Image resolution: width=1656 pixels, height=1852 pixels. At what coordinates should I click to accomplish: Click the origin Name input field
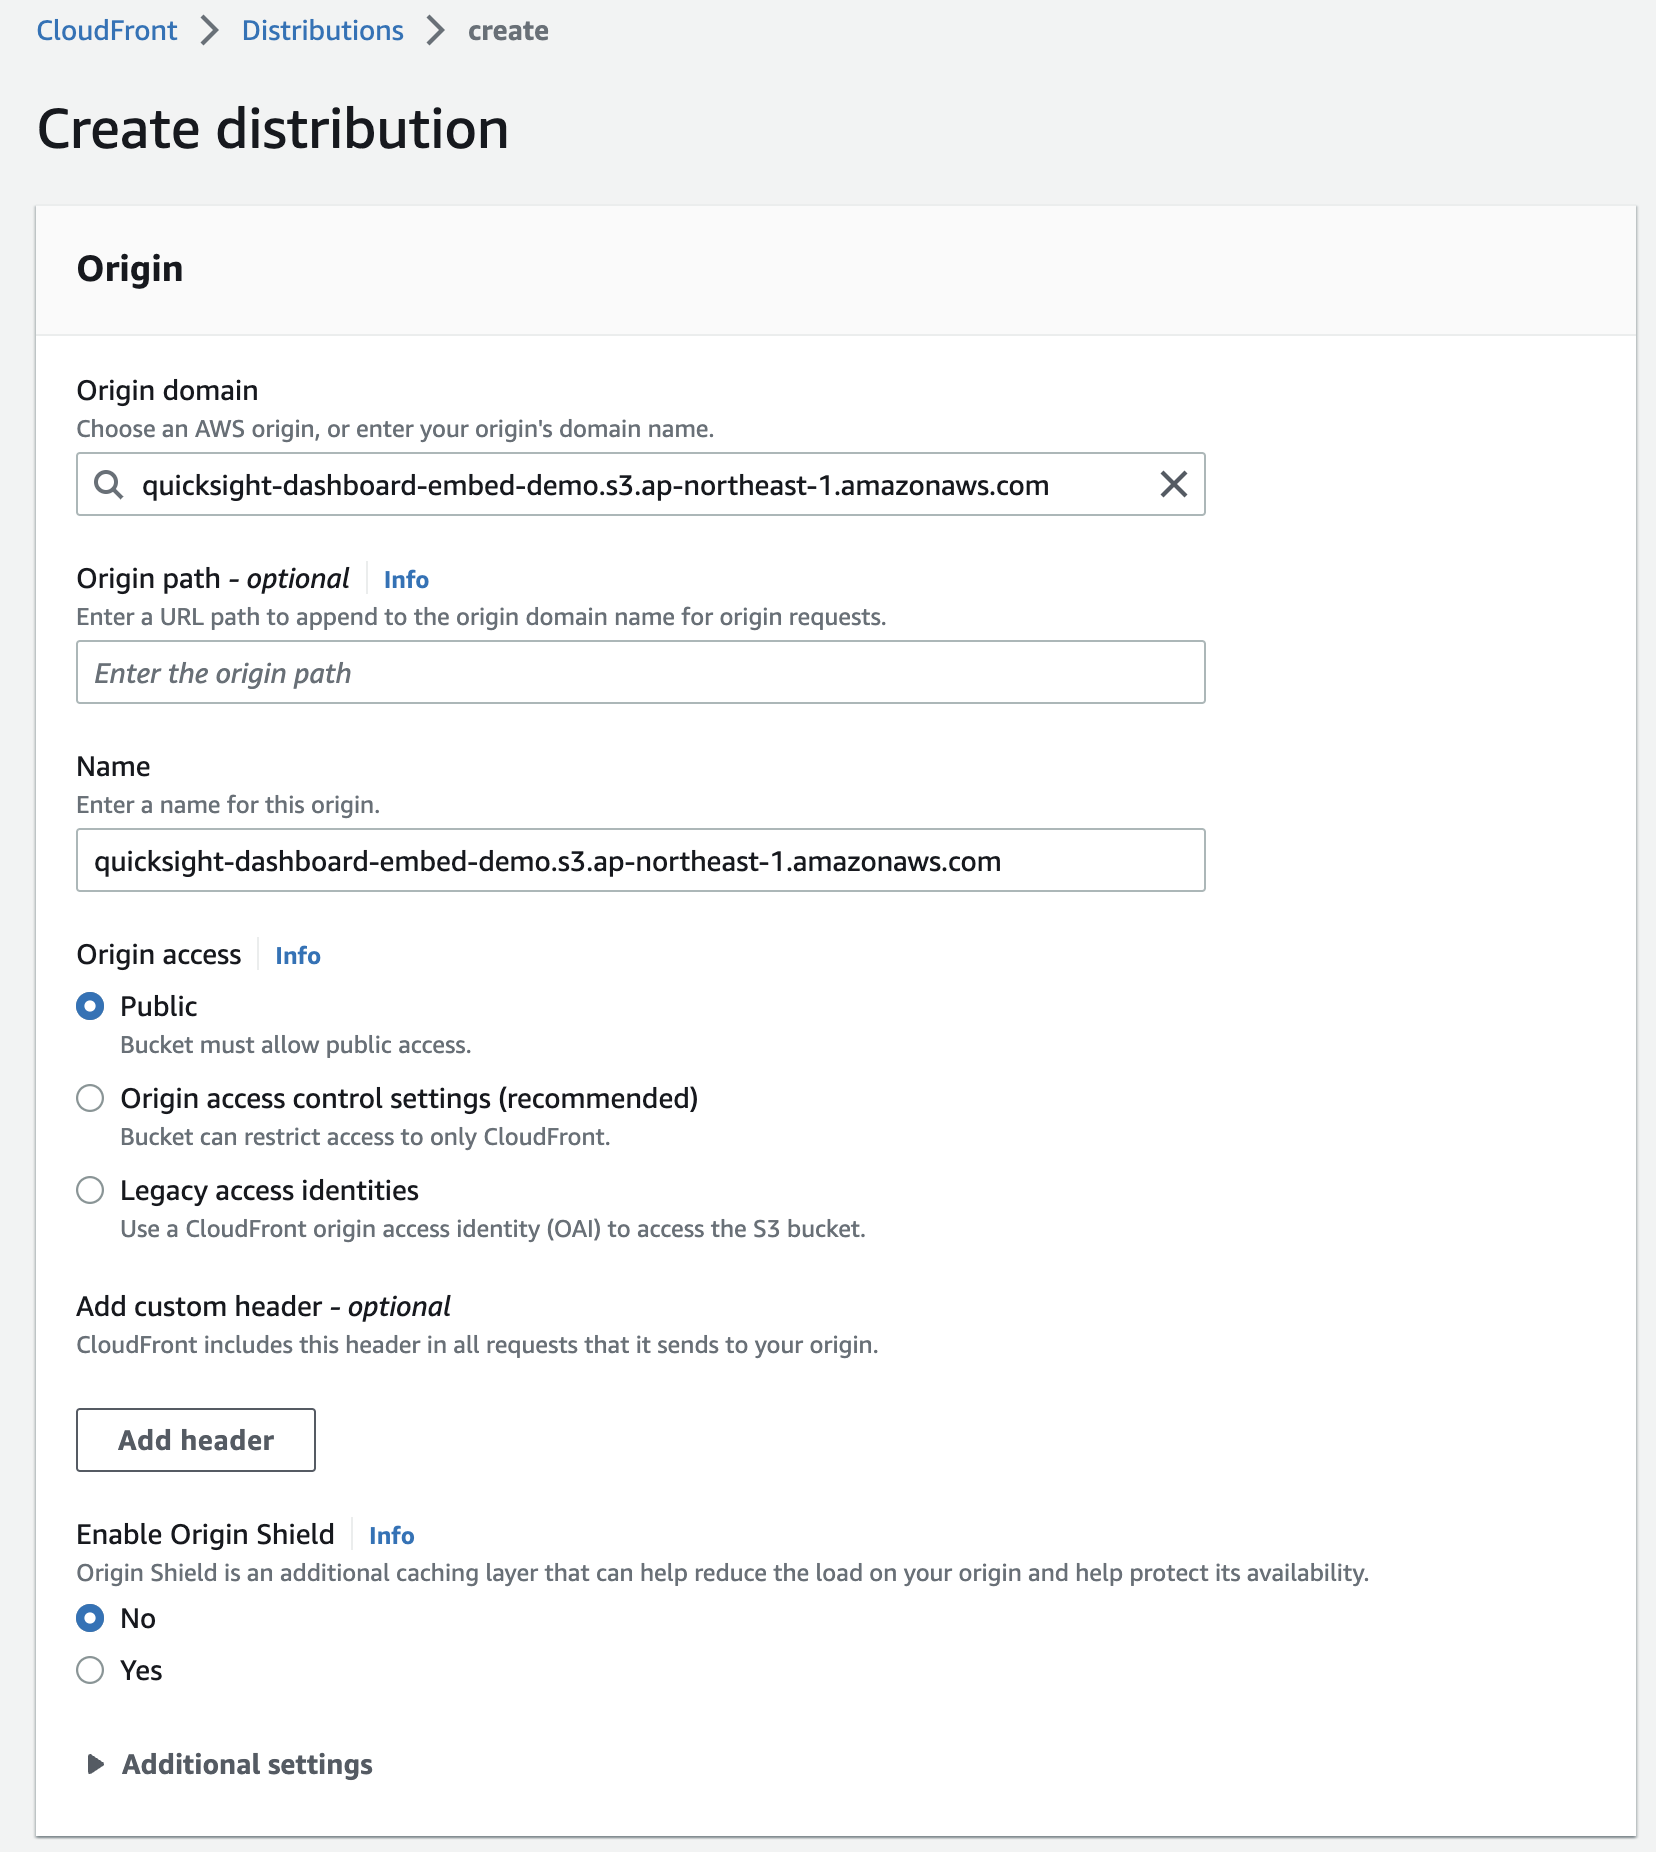(641, 861)
